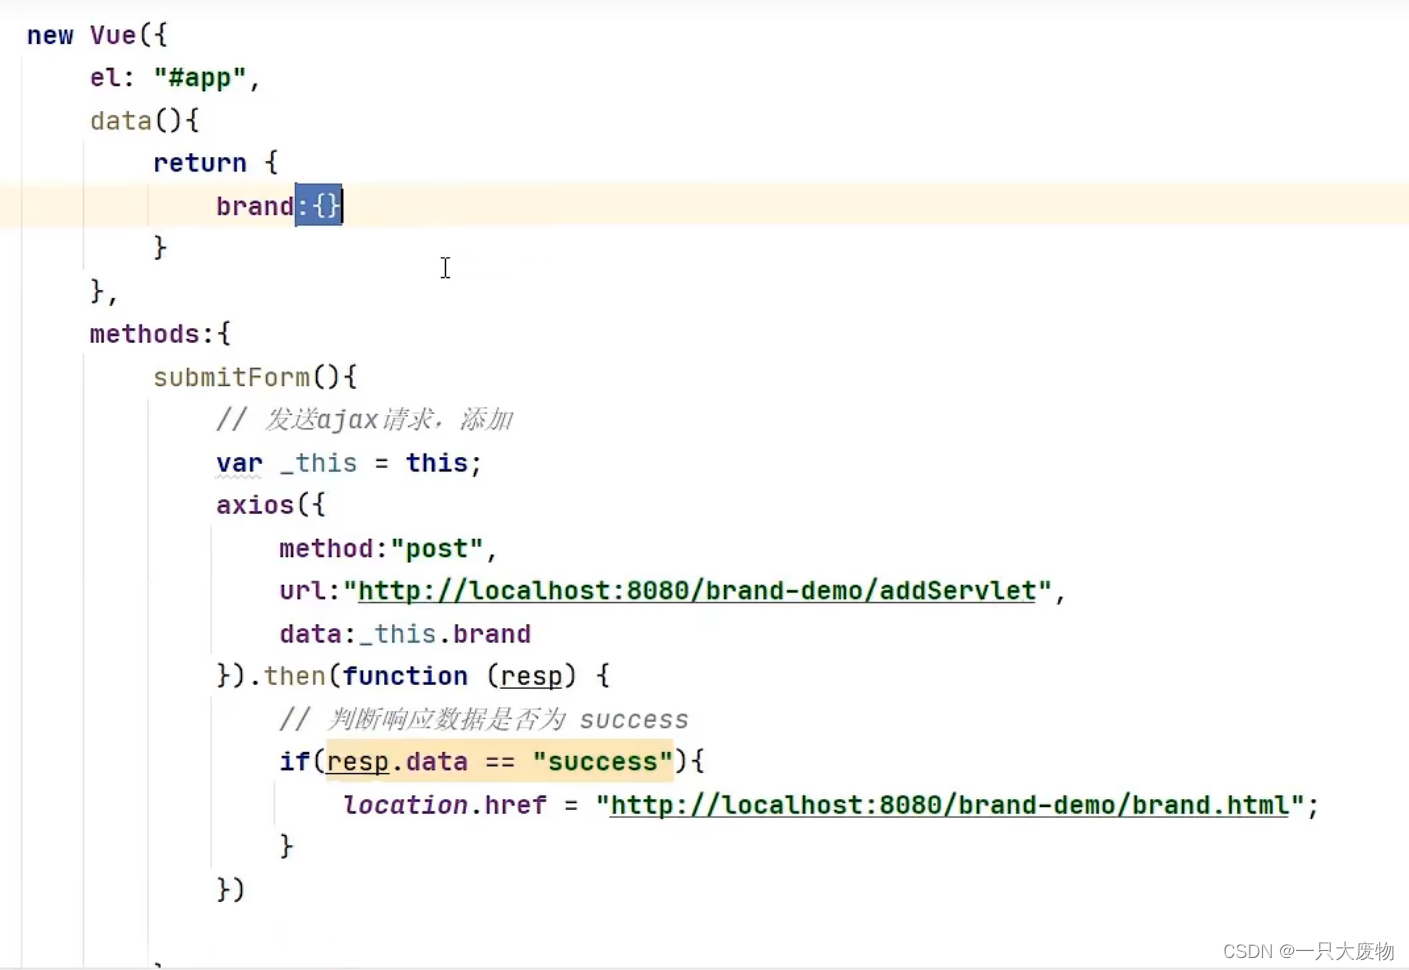Click the highlighted ':{}' selection after brand

pyautogui.click(x=319, y=206)
